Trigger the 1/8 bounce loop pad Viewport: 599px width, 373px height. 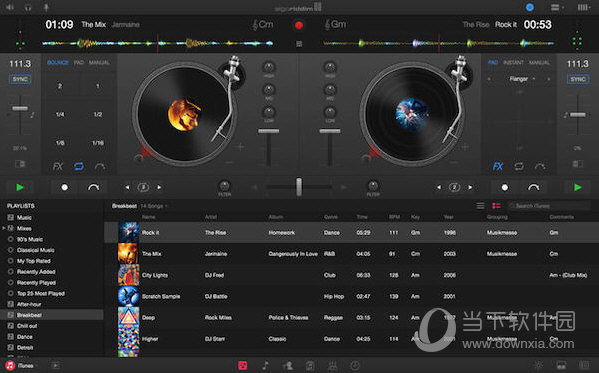point(60,143)
